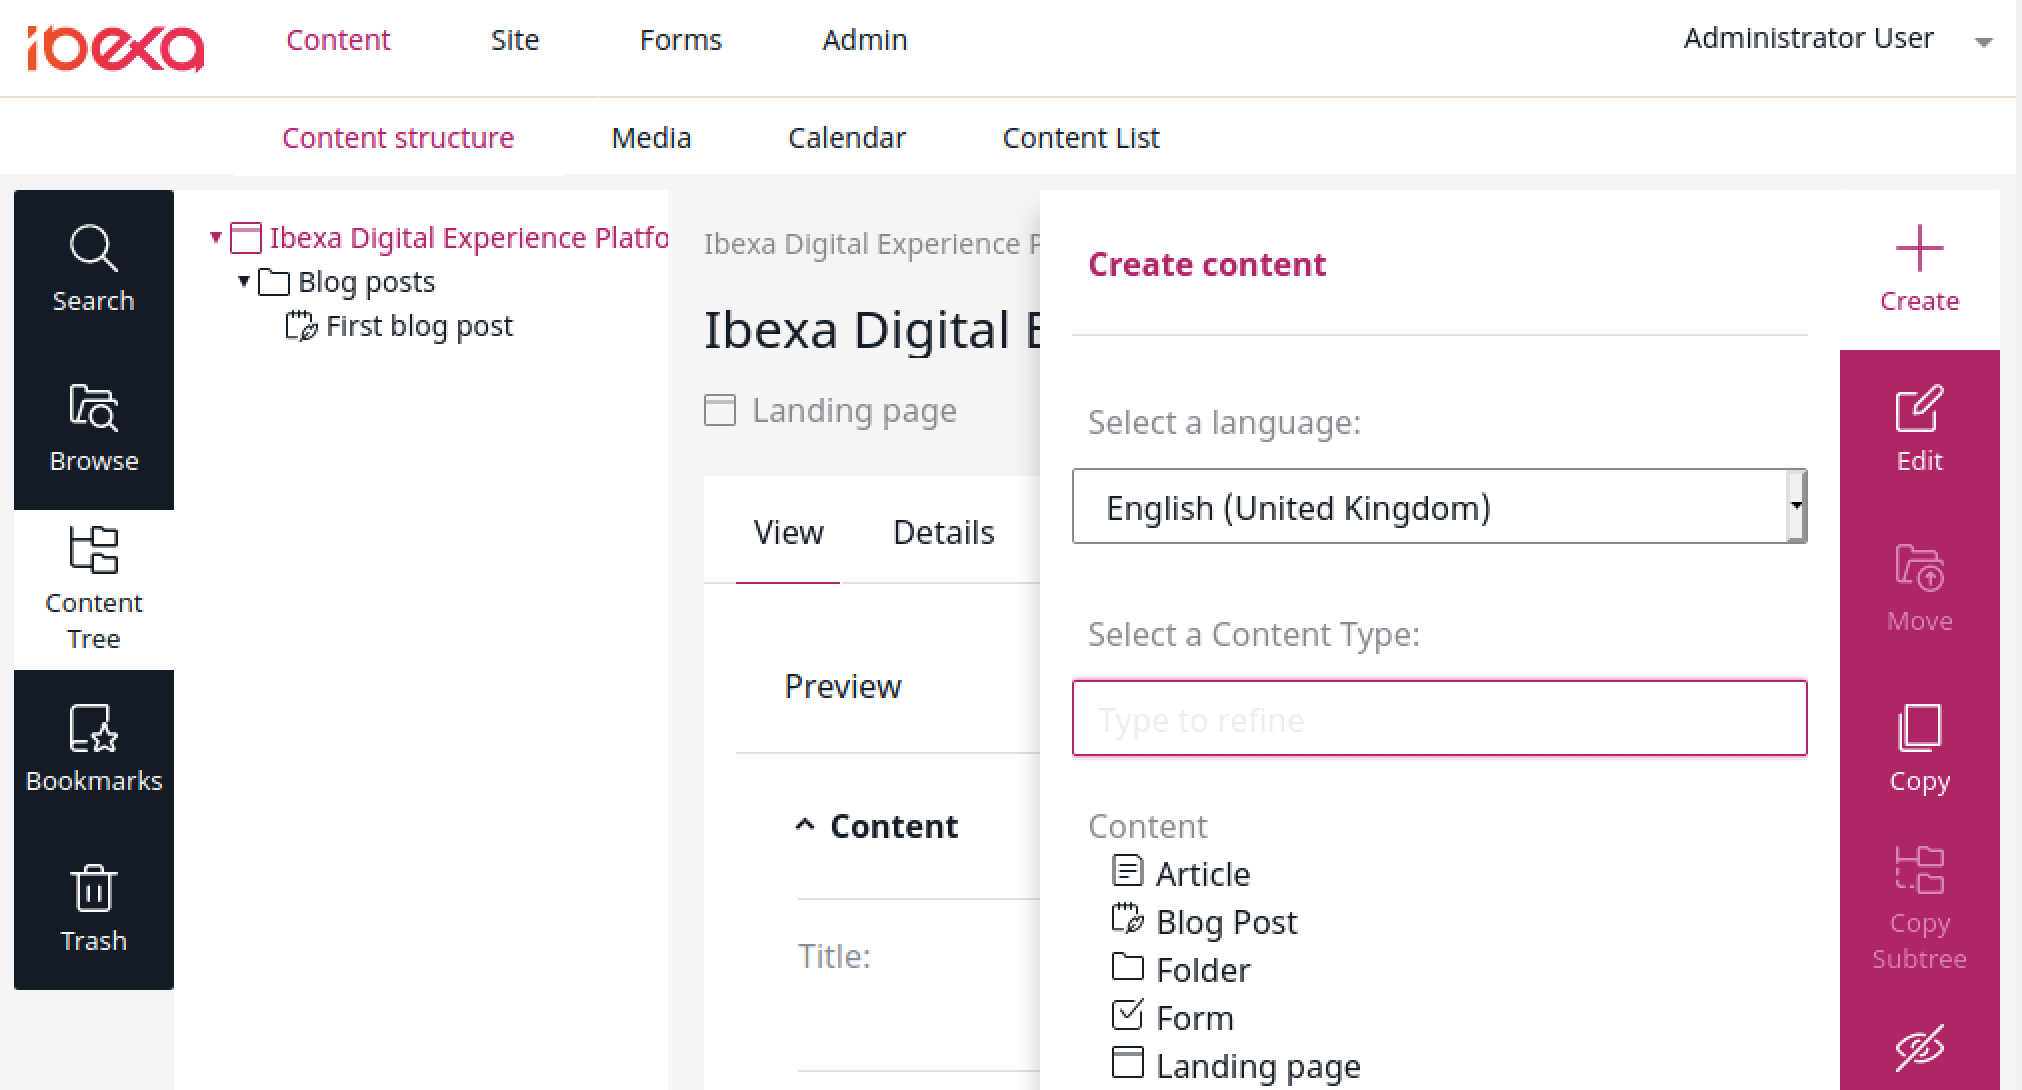
Task: Click the landing page icon beside the root tree node
Action: (x=245, y=238)
